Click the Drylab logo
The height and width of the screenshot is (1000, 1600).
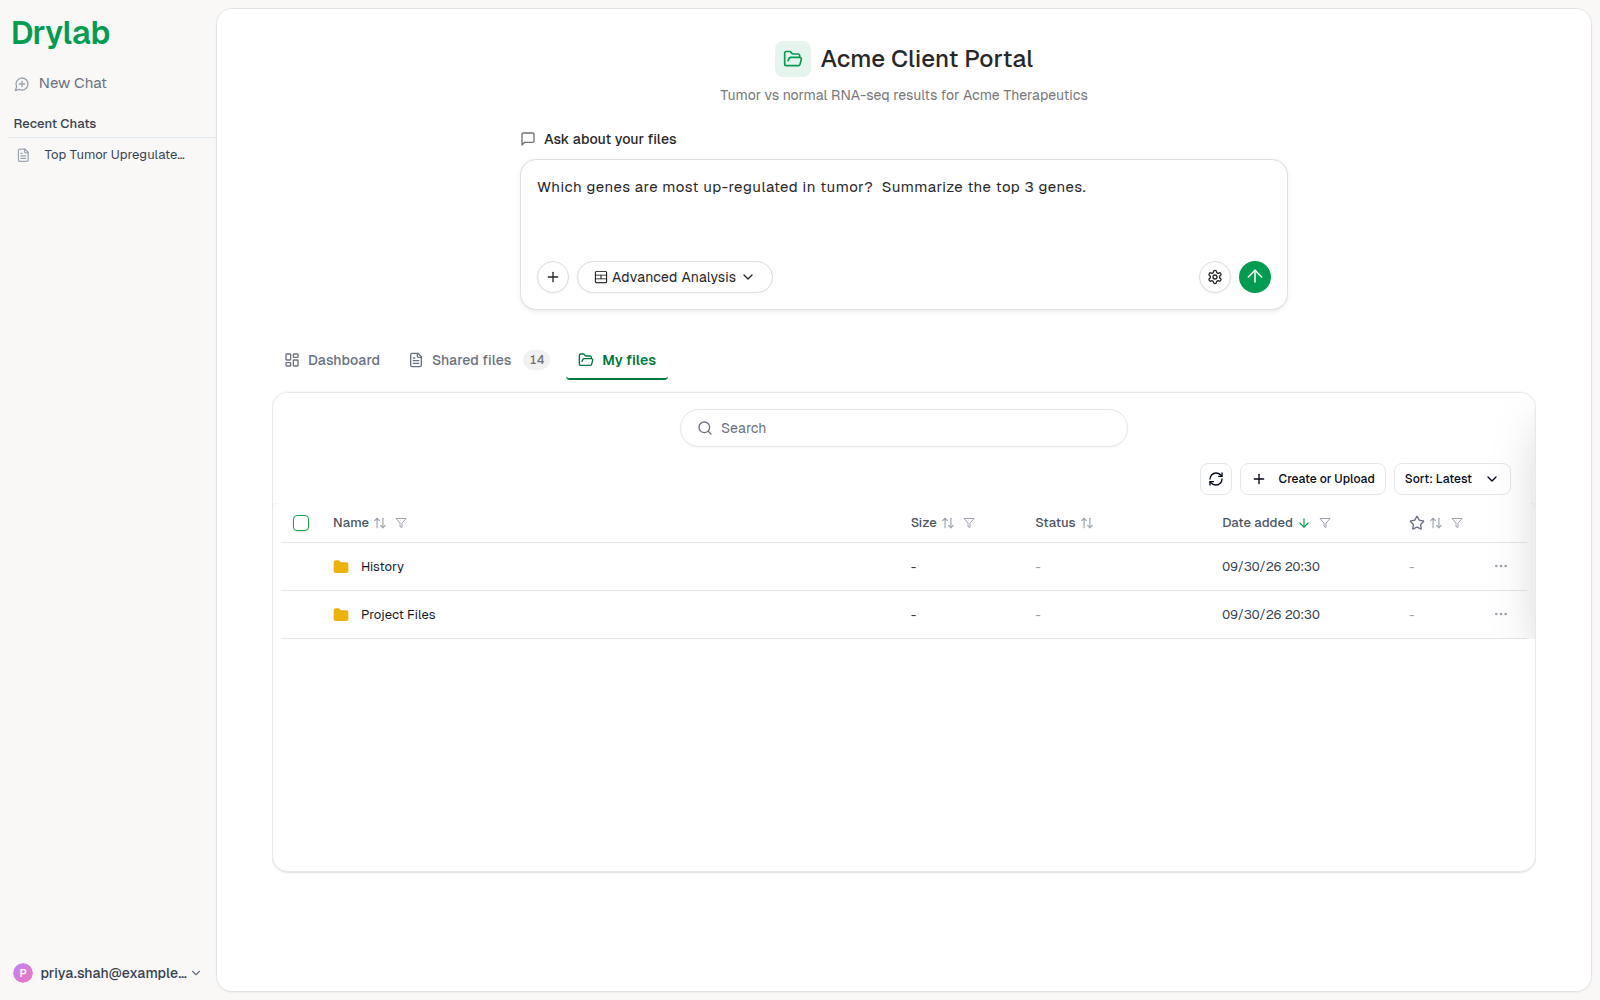[61, 33]
